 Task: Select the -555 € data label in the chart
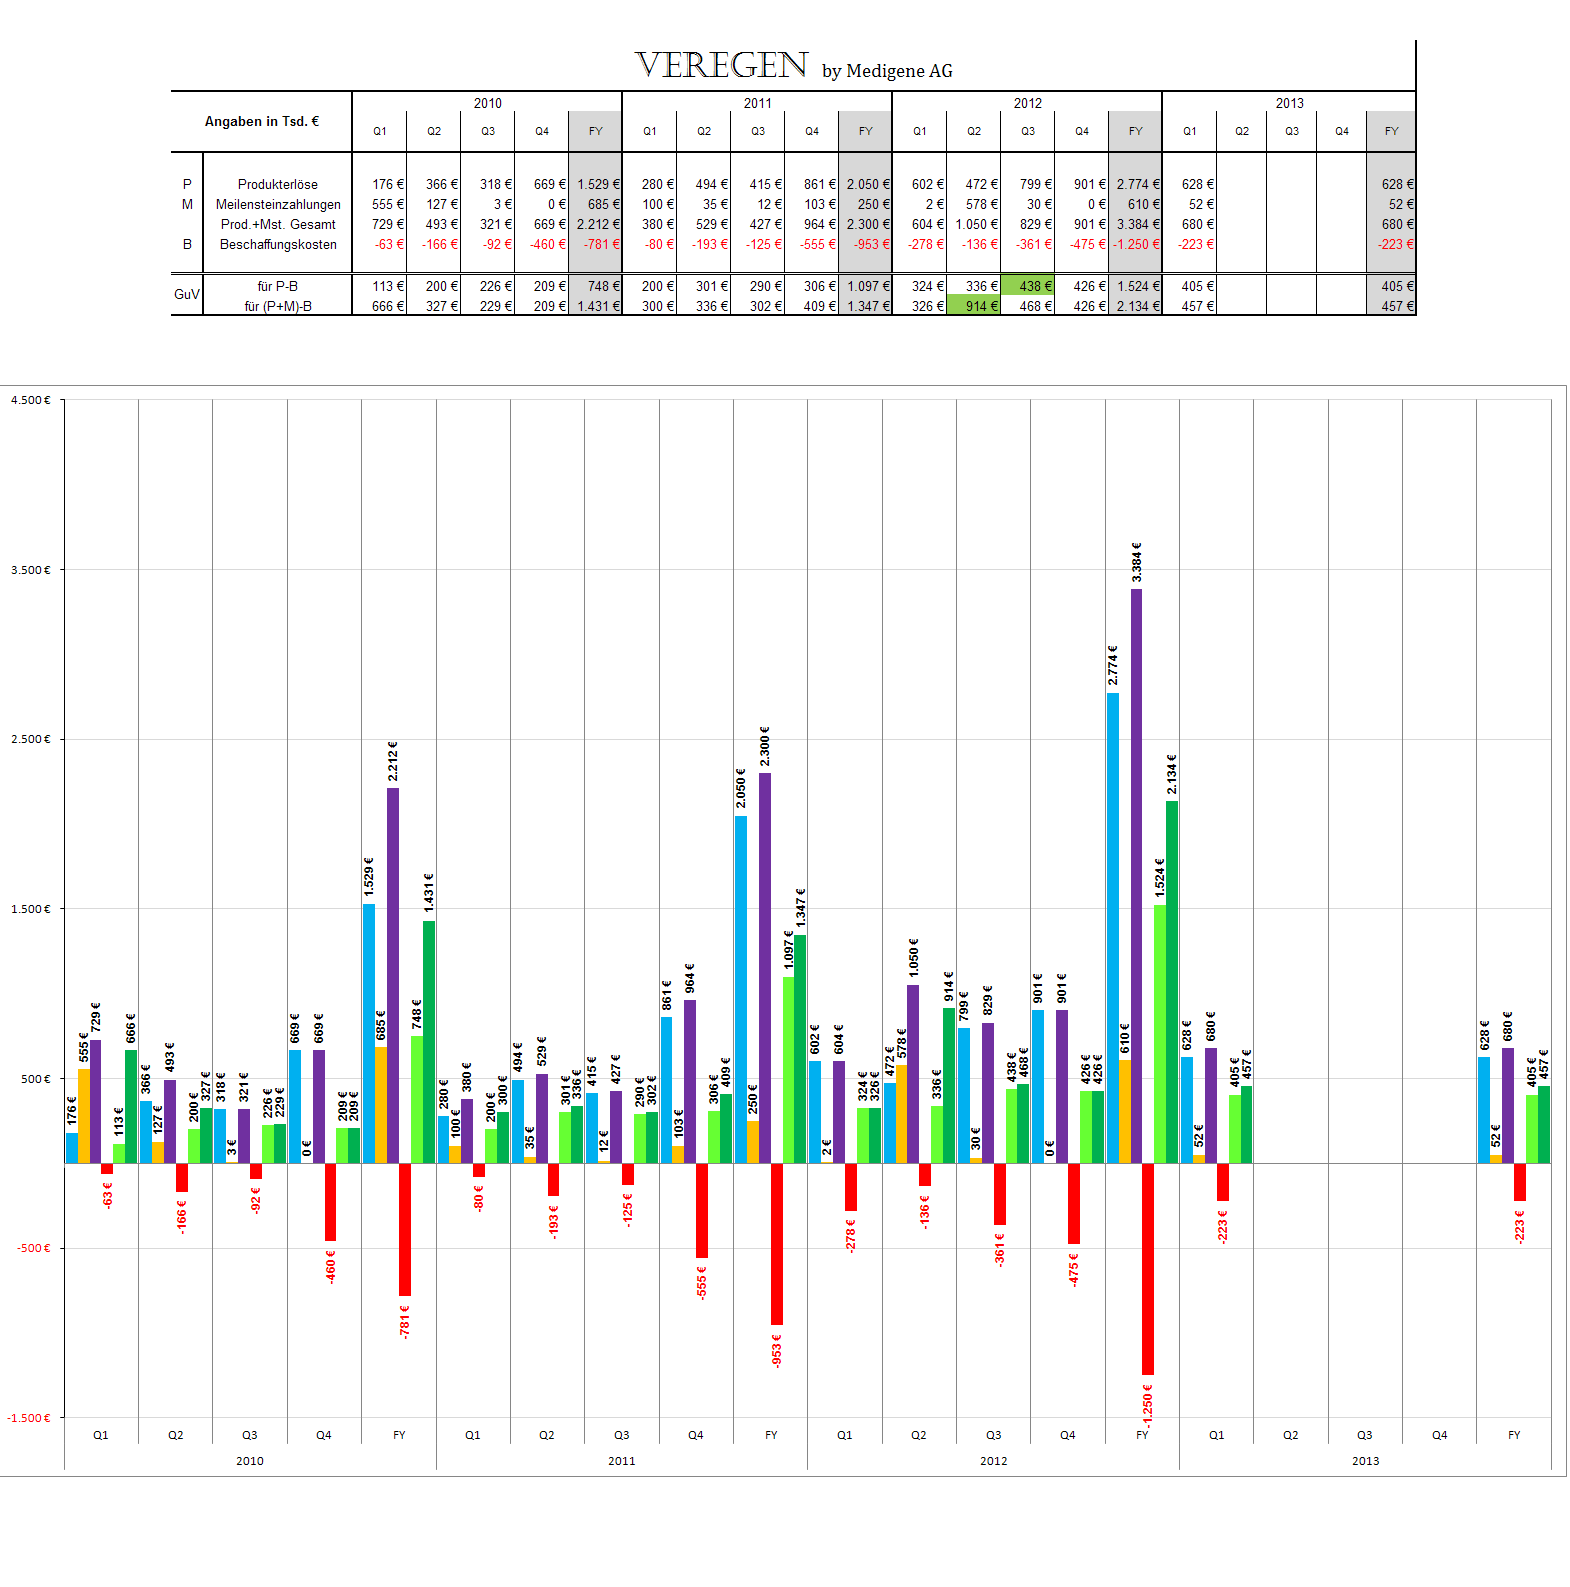702,1283
